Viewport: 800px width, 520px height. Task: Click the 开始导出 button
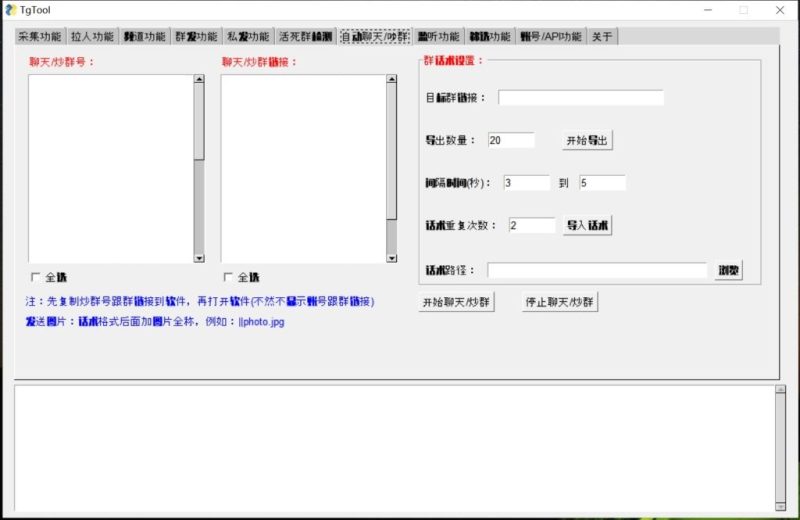[587, 140]
